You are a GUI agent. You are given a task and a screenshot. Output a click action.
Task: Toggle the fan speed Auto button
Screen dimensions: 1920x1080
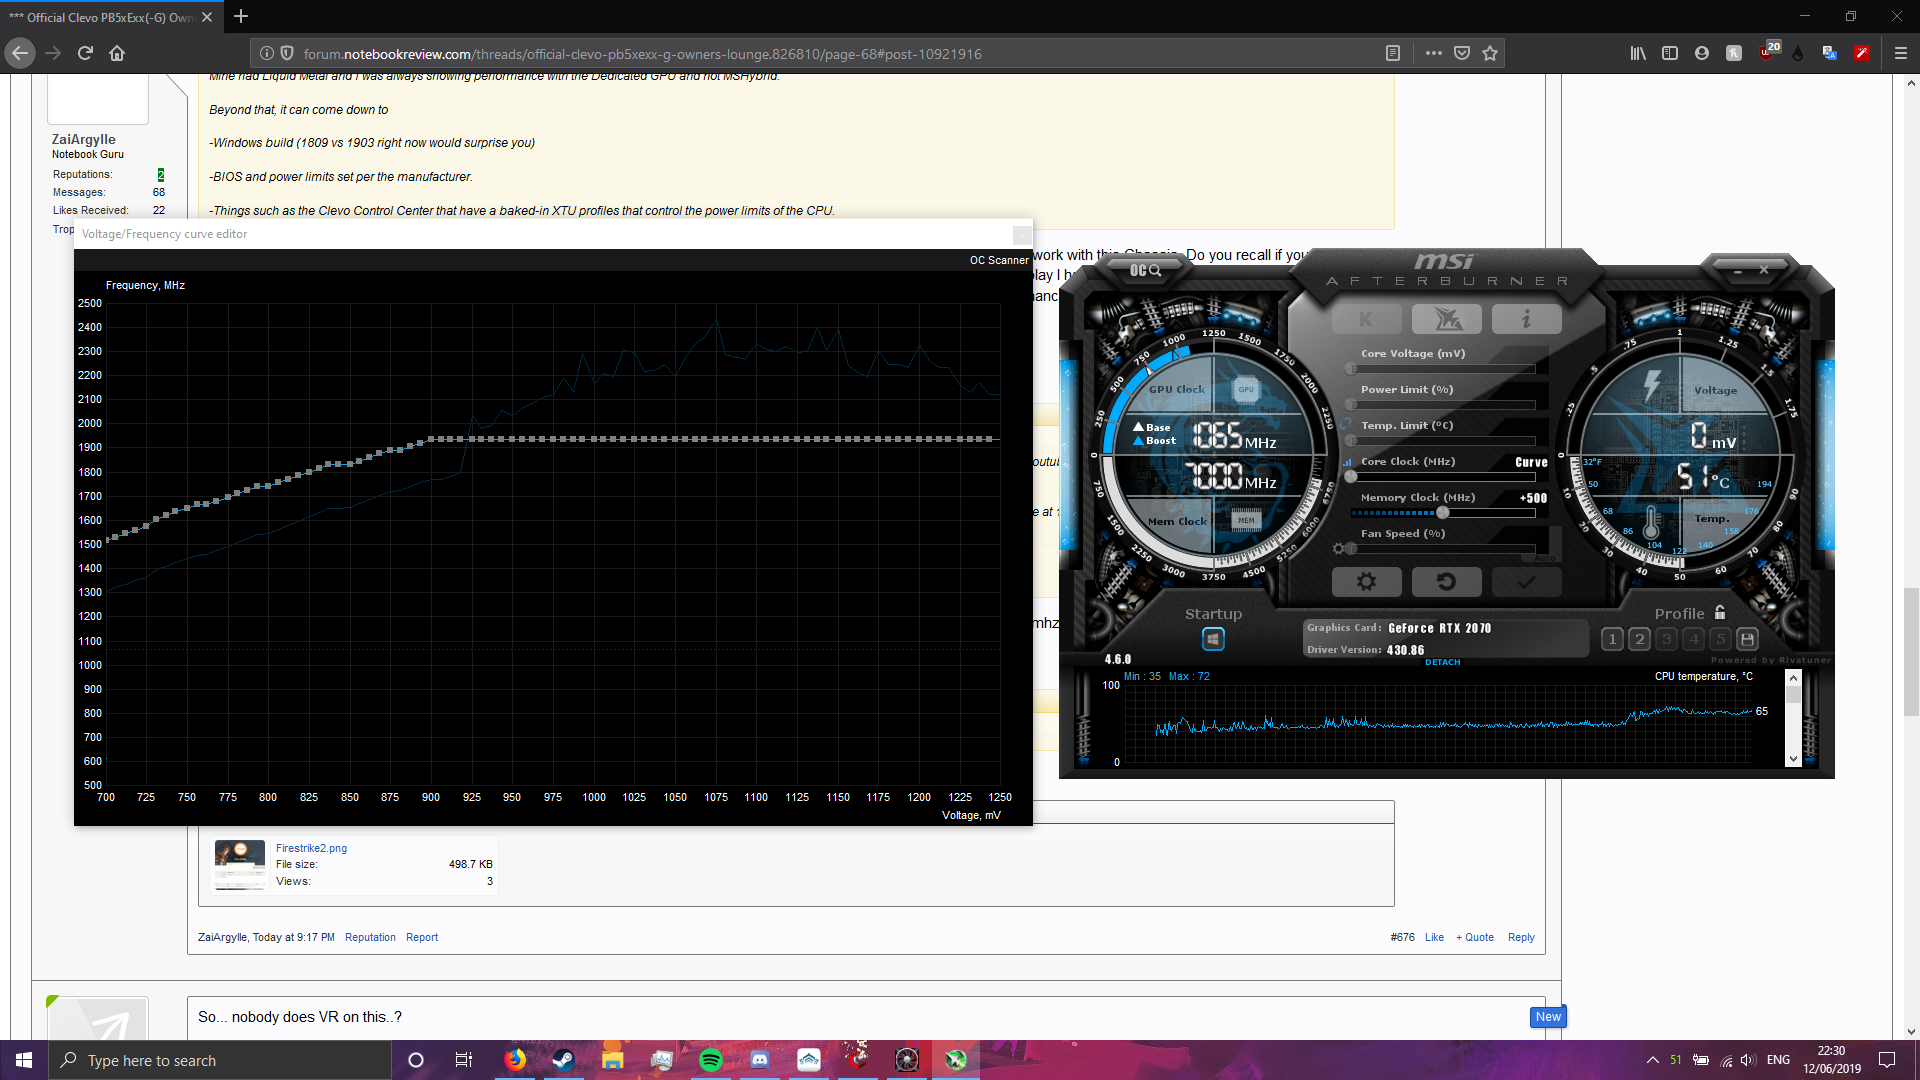click(1544, 558)
